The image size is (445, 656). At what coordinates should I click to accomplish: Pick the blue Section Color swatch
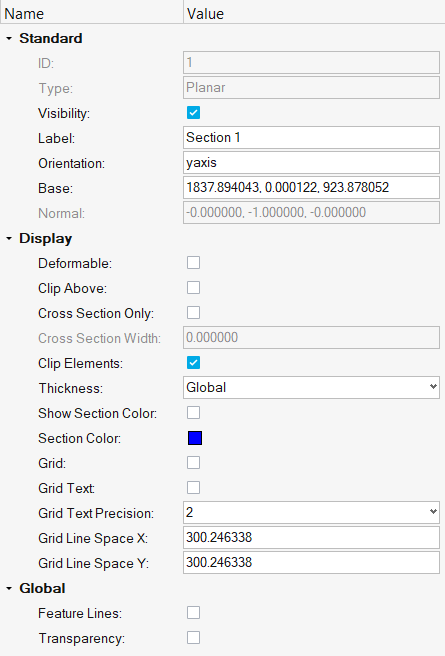point(195,438)
